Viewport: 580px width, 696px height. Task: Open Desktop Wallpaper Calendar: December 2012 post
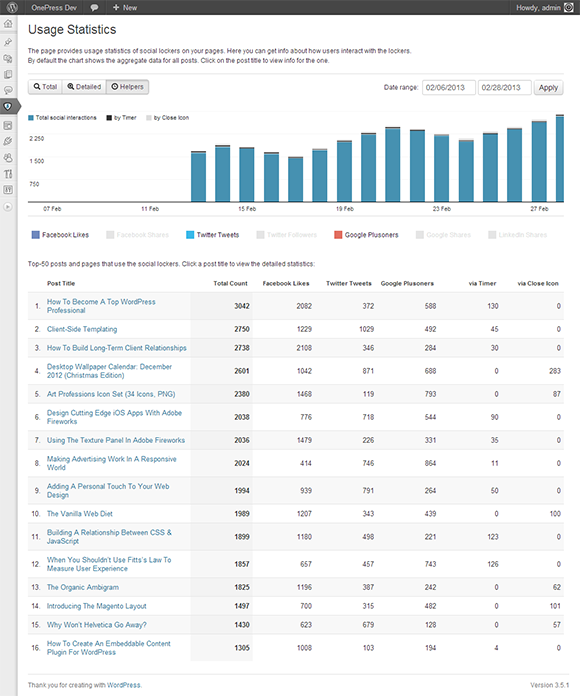(x=109, y=371)
